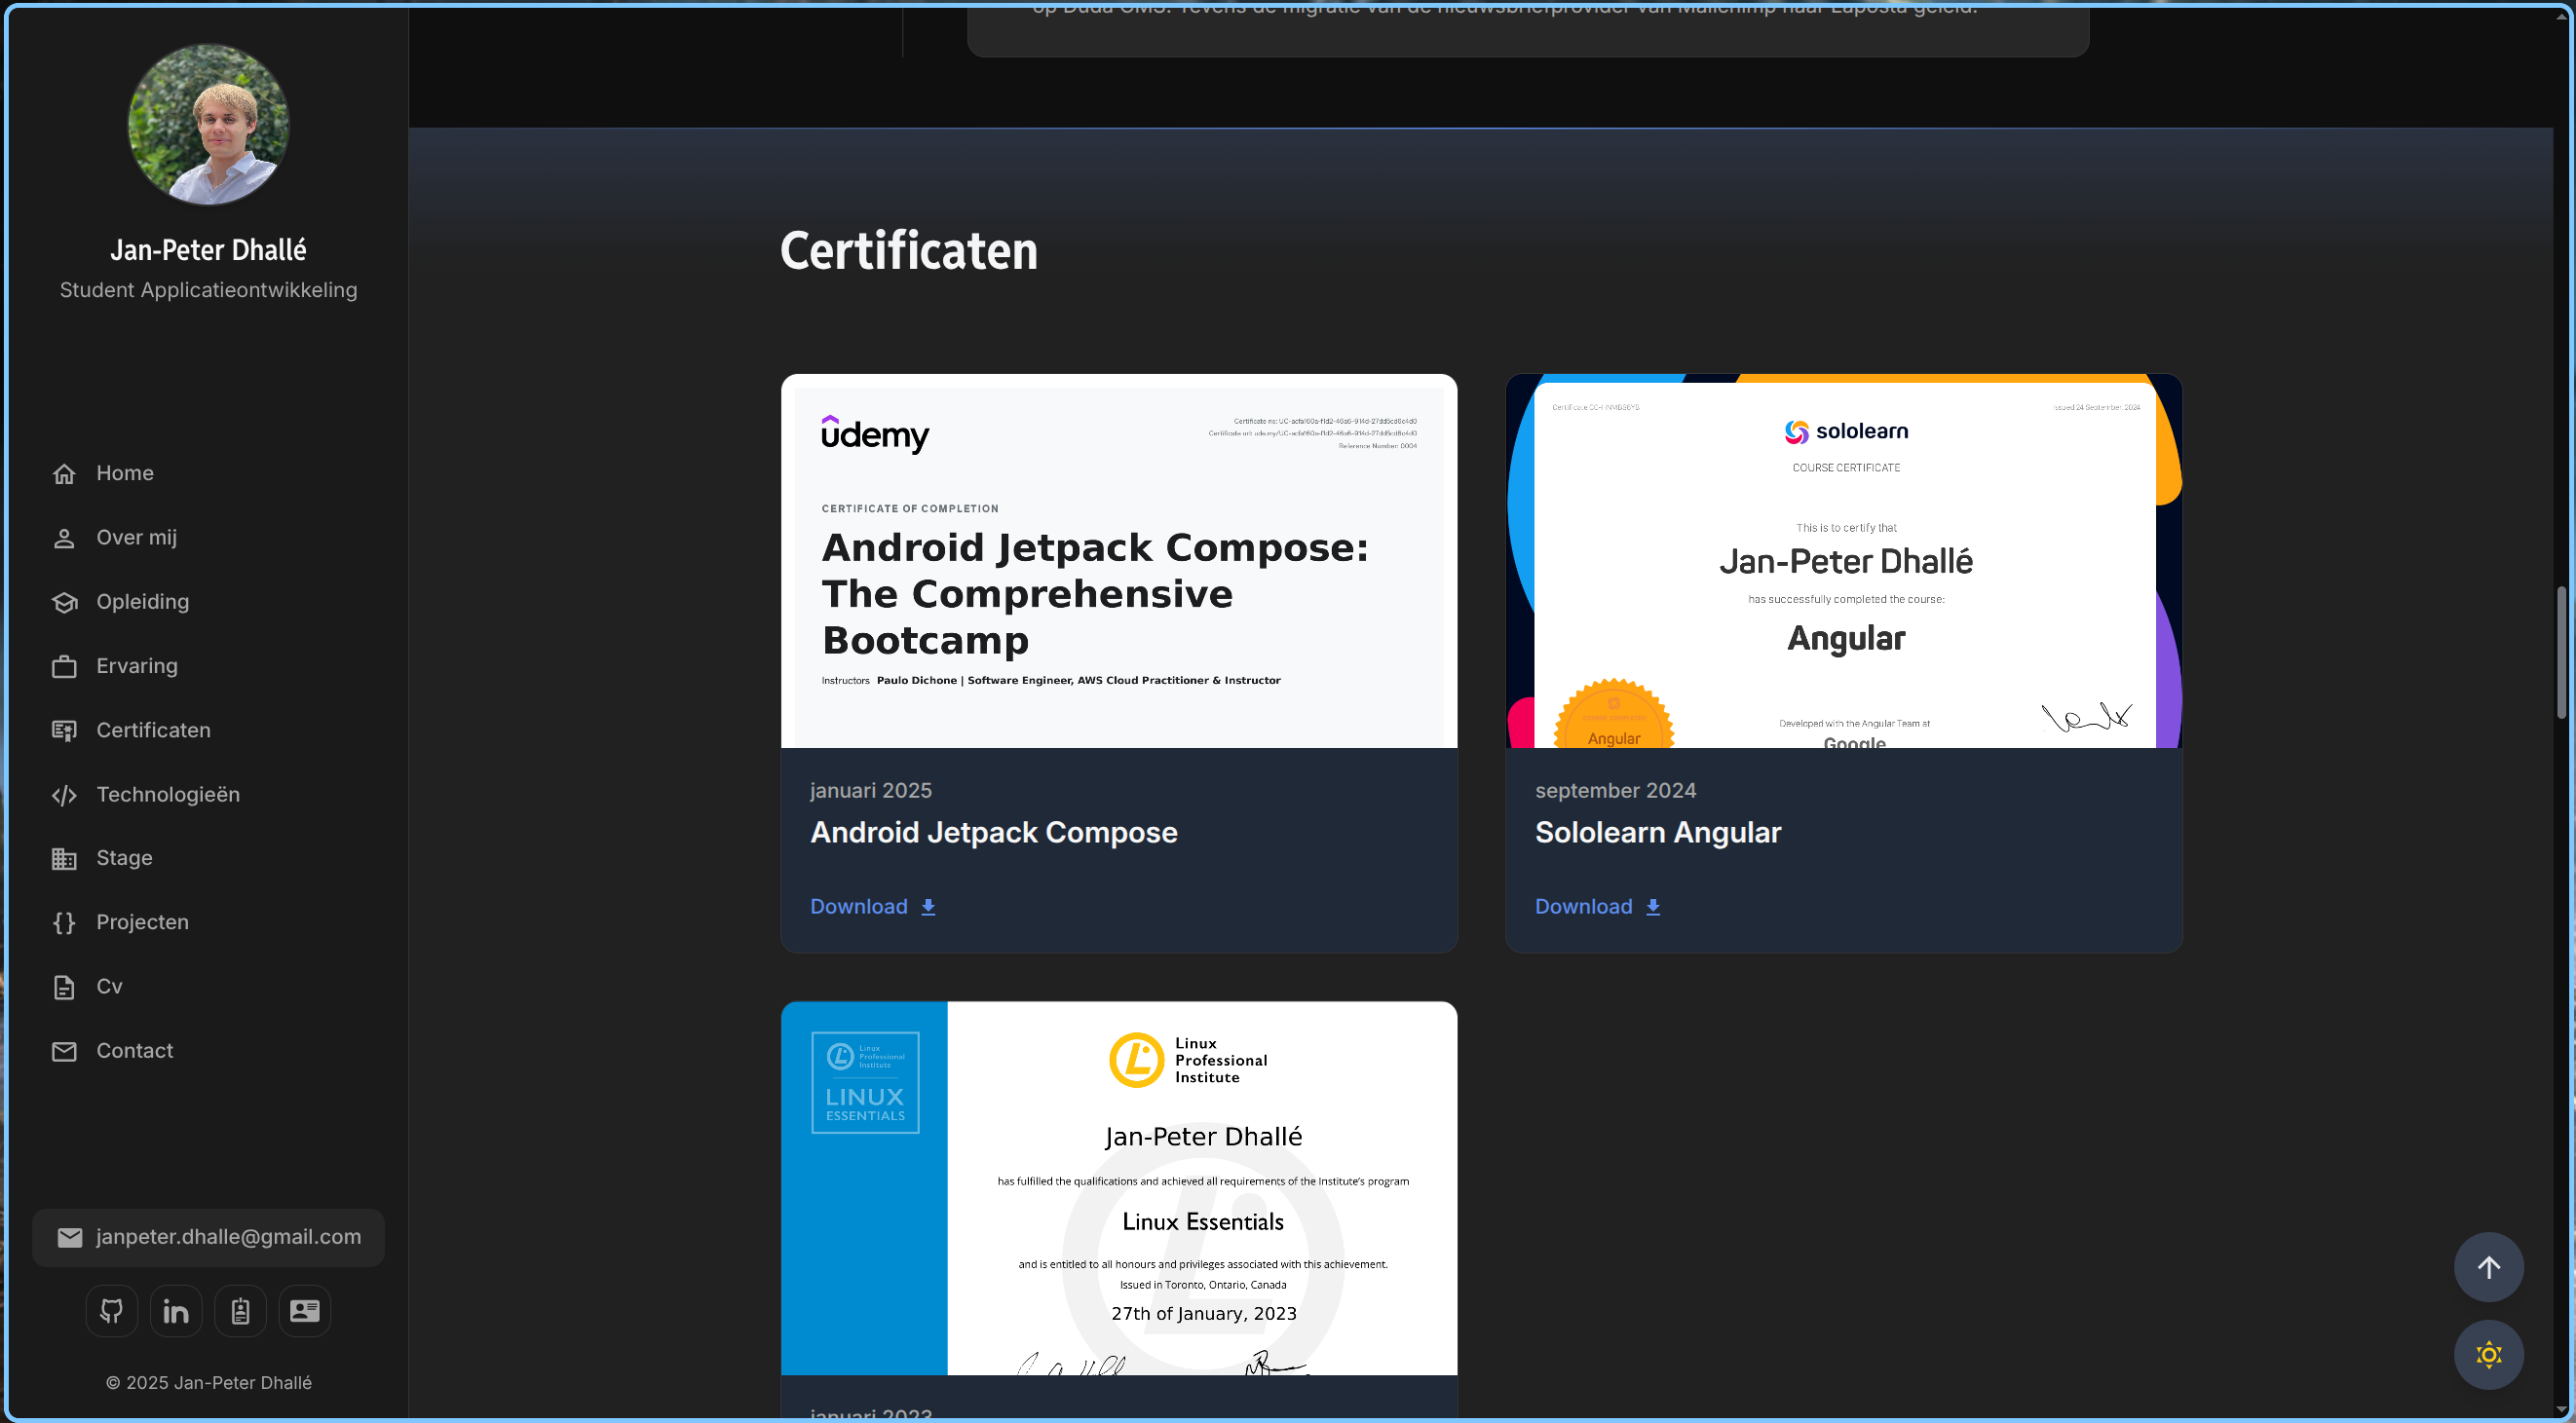Open the GitHub profile icon

tap(112, 1311)
